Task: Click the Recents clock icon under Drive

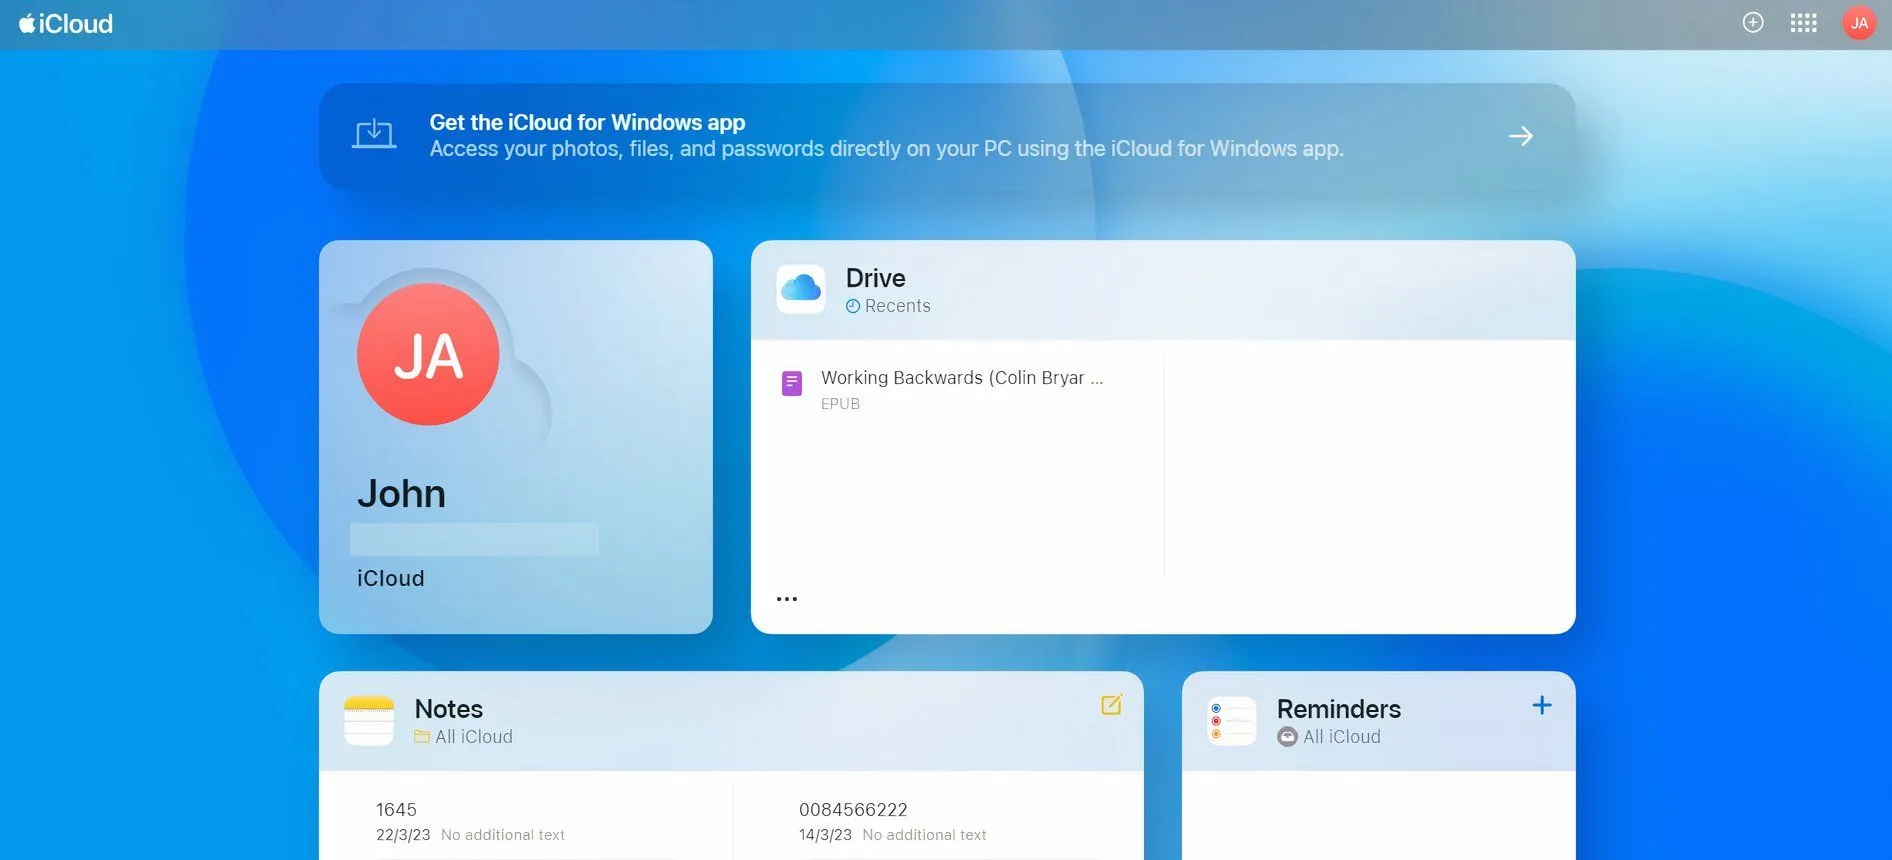Action: pos(853,306)
